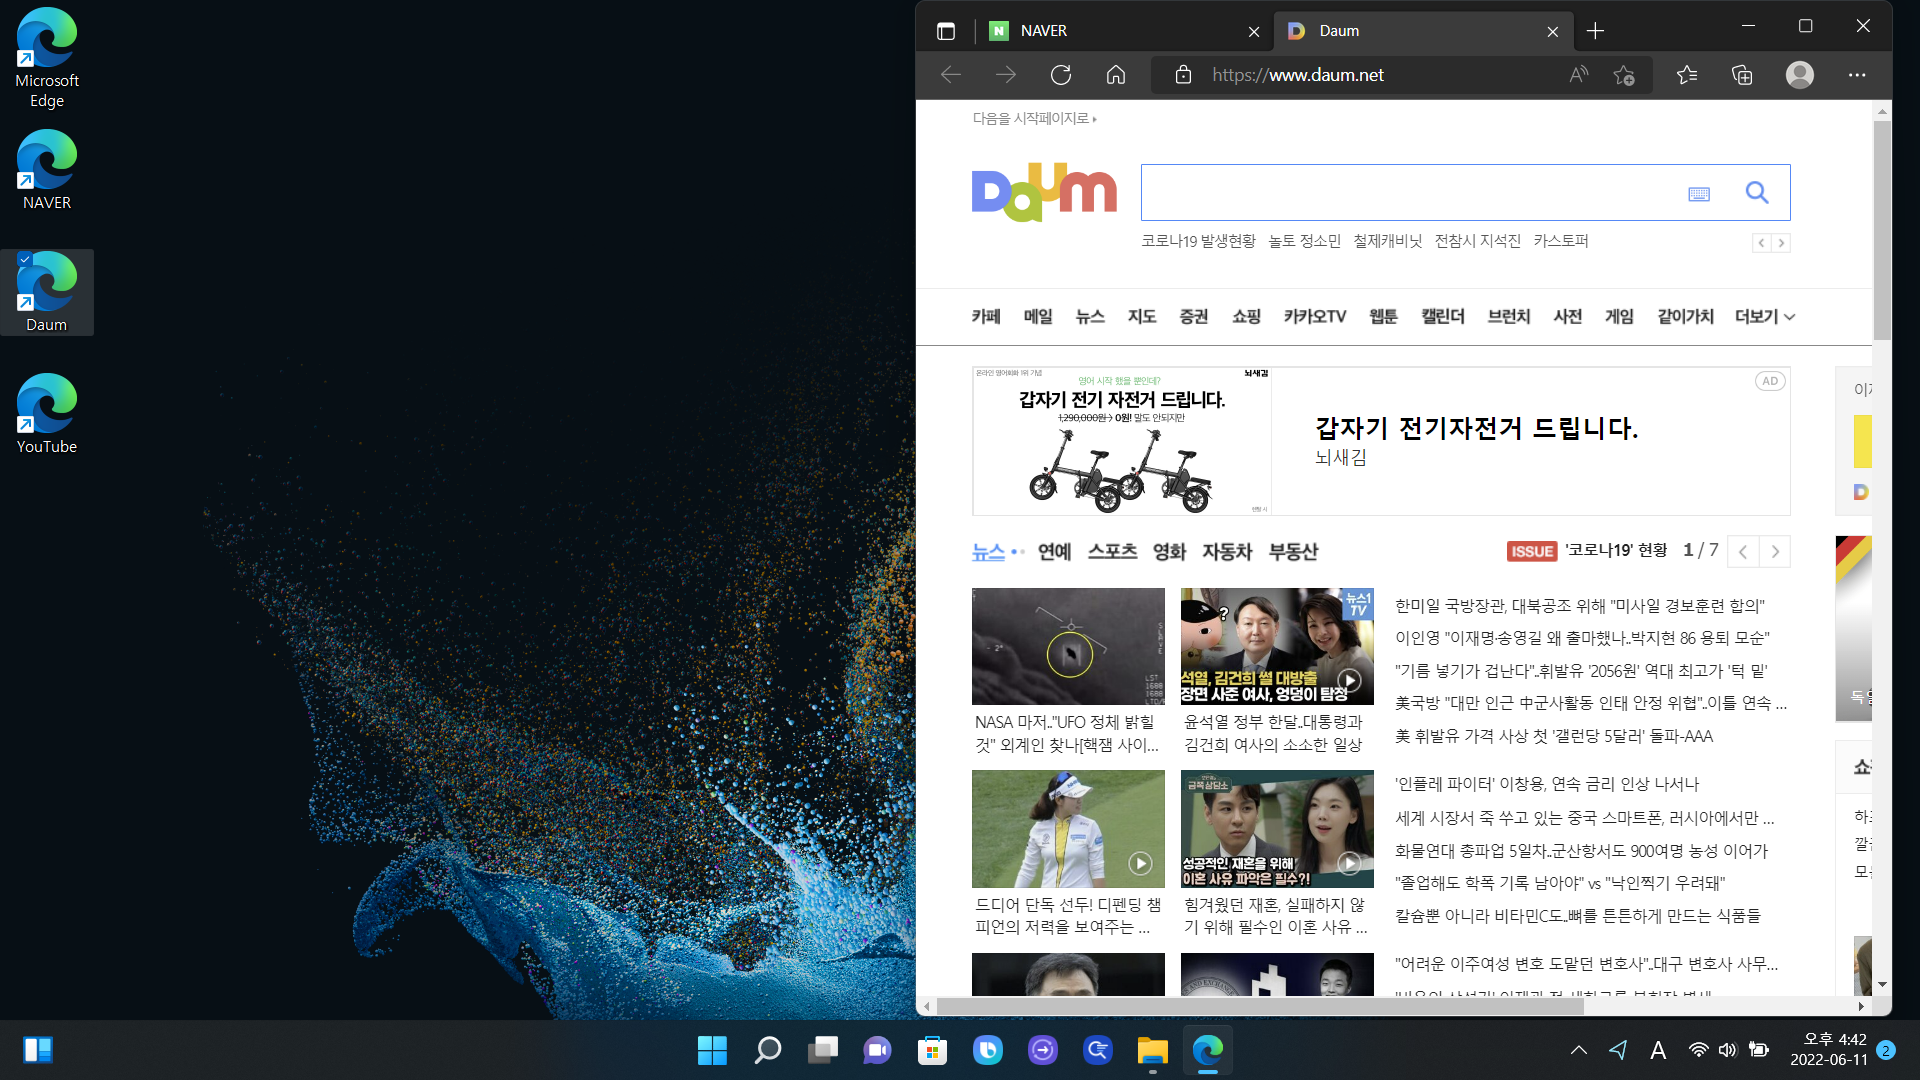Click the Edge refresh page icon
1920x1080 pixels.
(1061, 75)
